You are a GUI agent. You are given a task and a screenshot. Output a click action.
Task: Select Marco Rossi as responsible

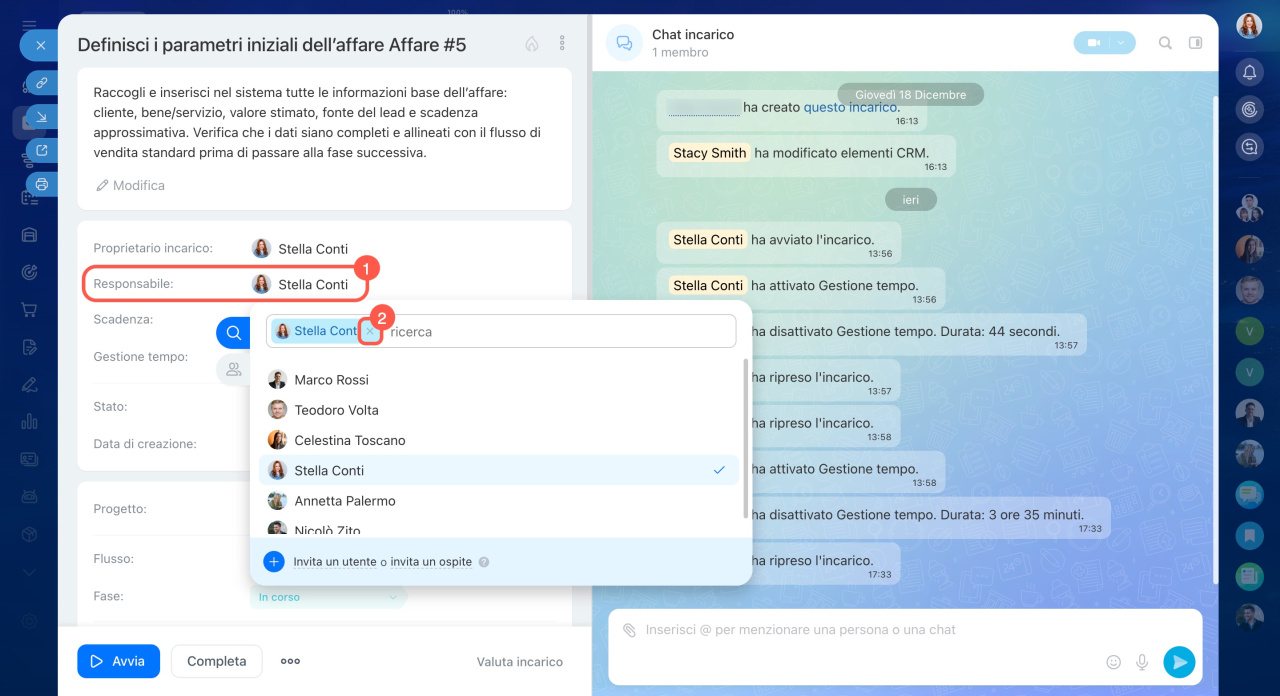(331, 380)
